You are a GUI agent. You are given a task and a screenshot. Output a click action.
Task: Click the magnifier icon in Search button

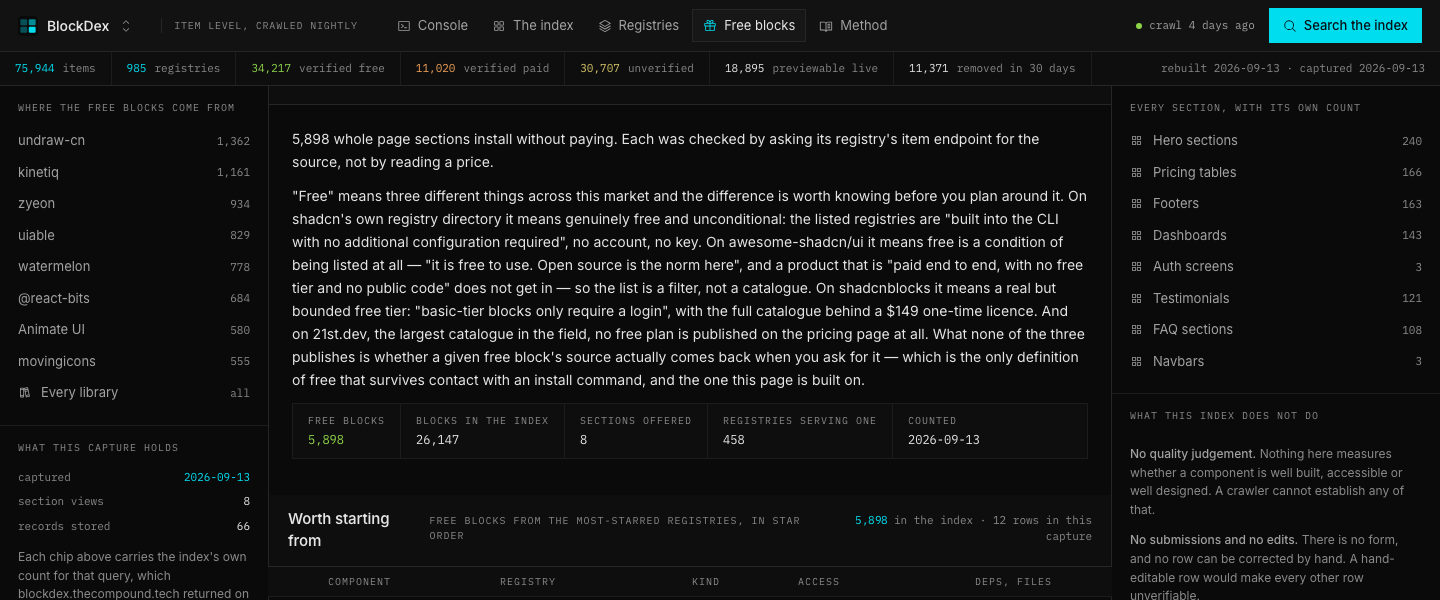[x=1290, y=26]
